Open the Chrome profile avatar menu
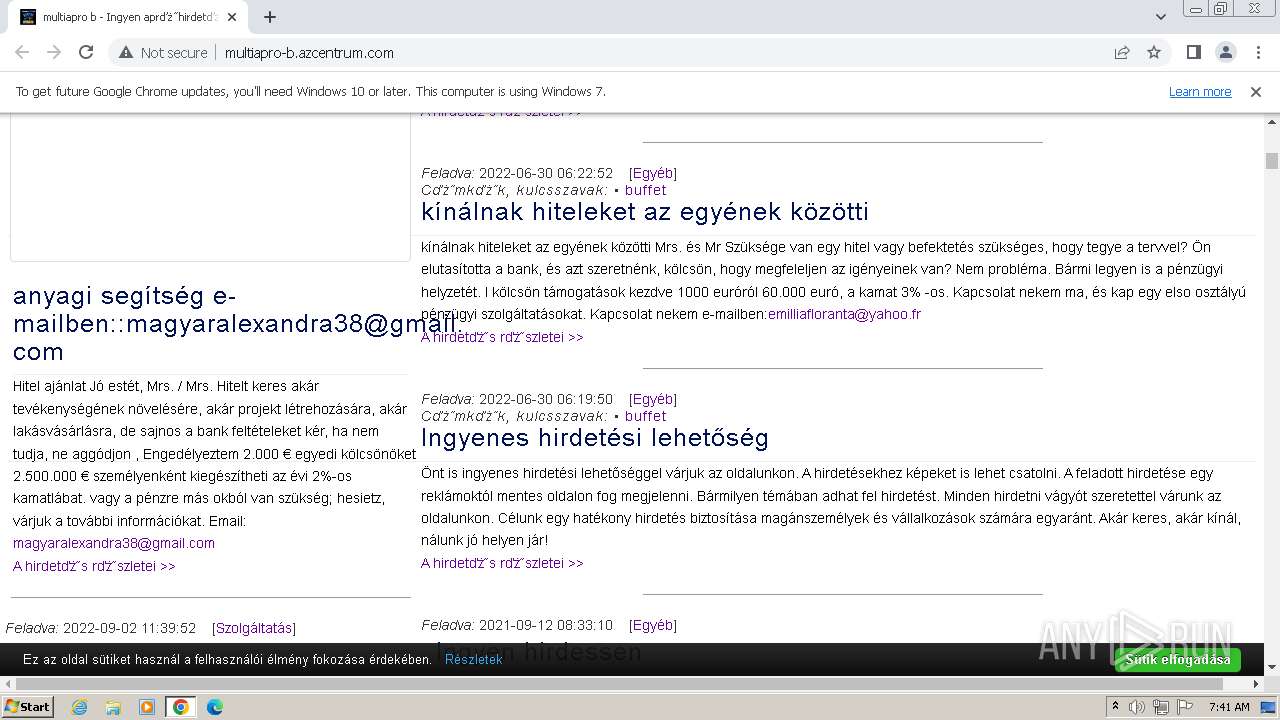Image resolution: width=1280 pixels, height=720 pixels. click(1225, 52)
